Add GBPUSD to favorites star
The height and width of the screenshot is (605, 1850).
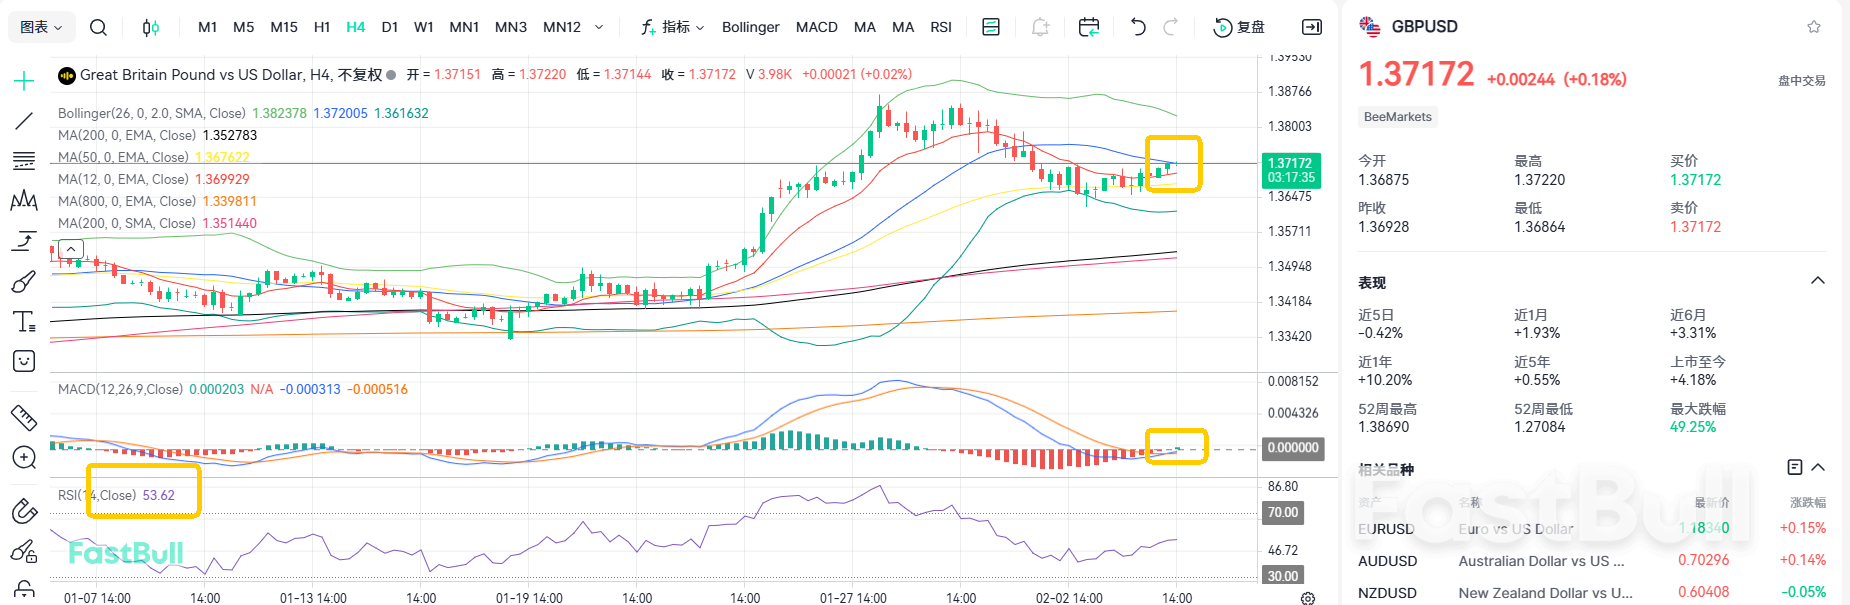tap(1814, 27)
